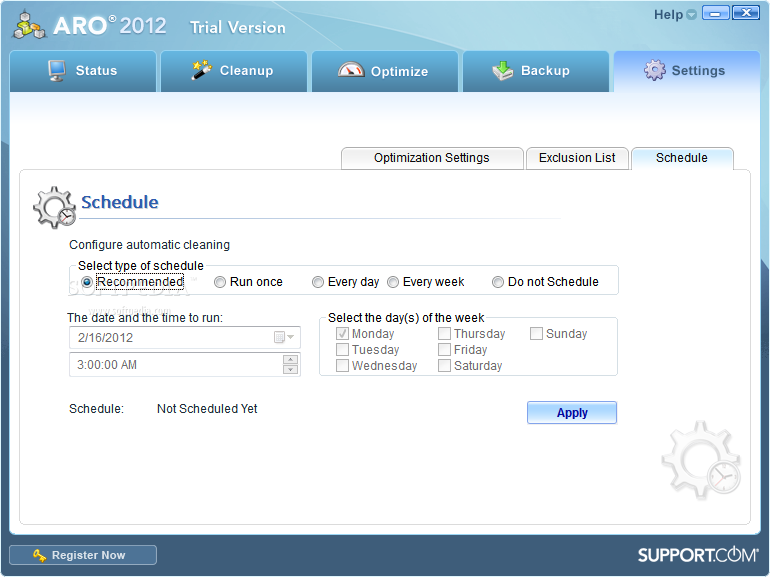Click the Backup download tray icon

point(503,70)
